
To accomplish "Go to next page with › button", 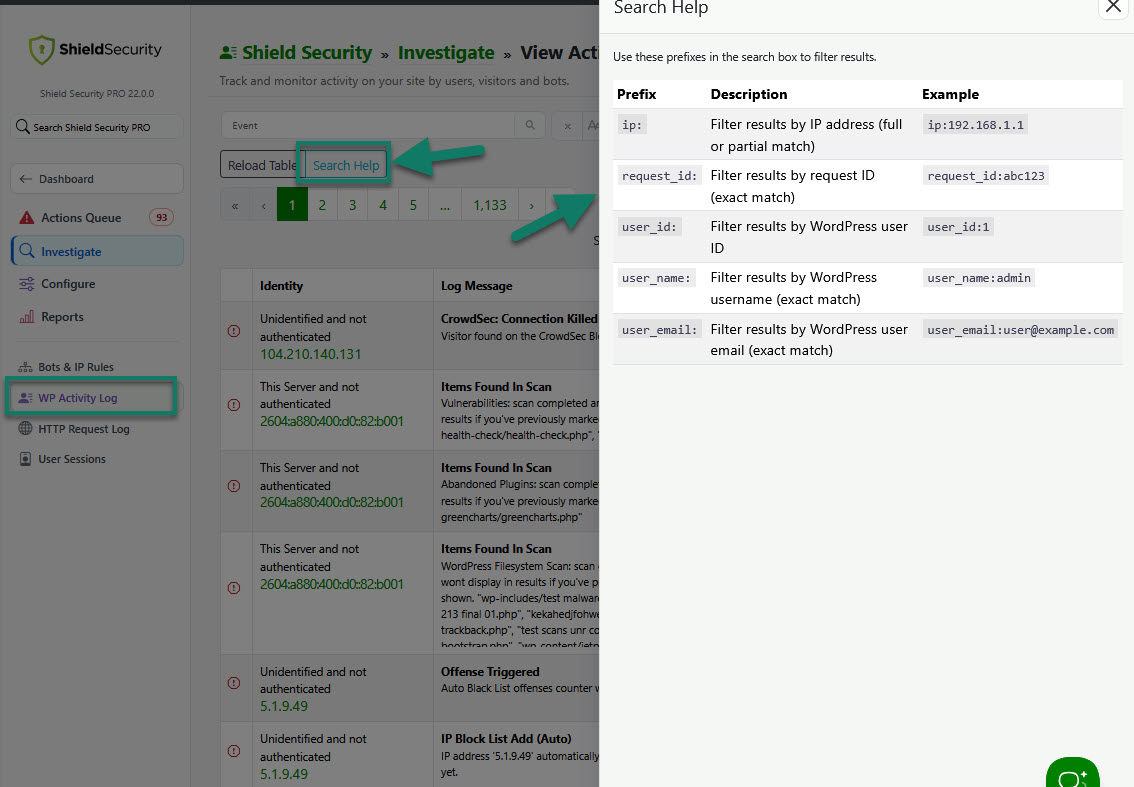I will coord(532,205).
